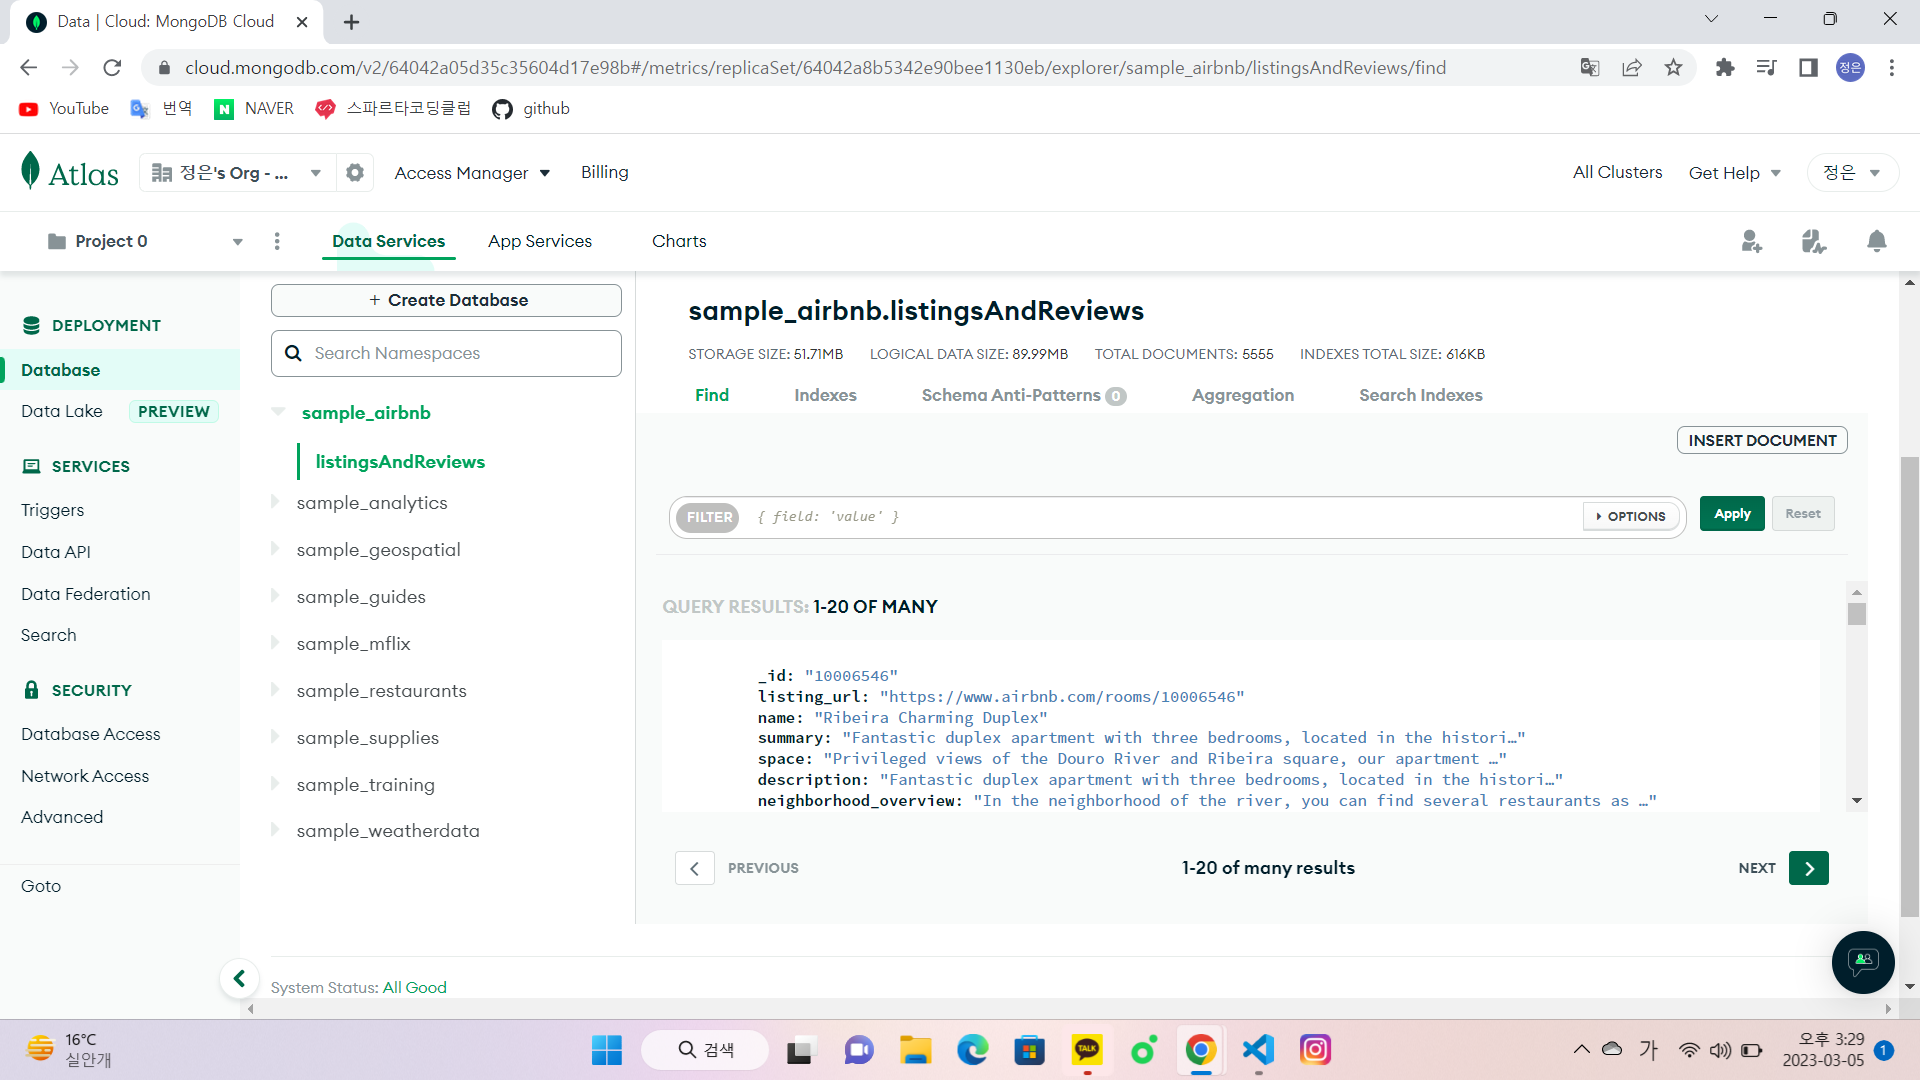Reload the browser page
The height and width of the screenshot is (1080, 1920).
tap(112, 67)
